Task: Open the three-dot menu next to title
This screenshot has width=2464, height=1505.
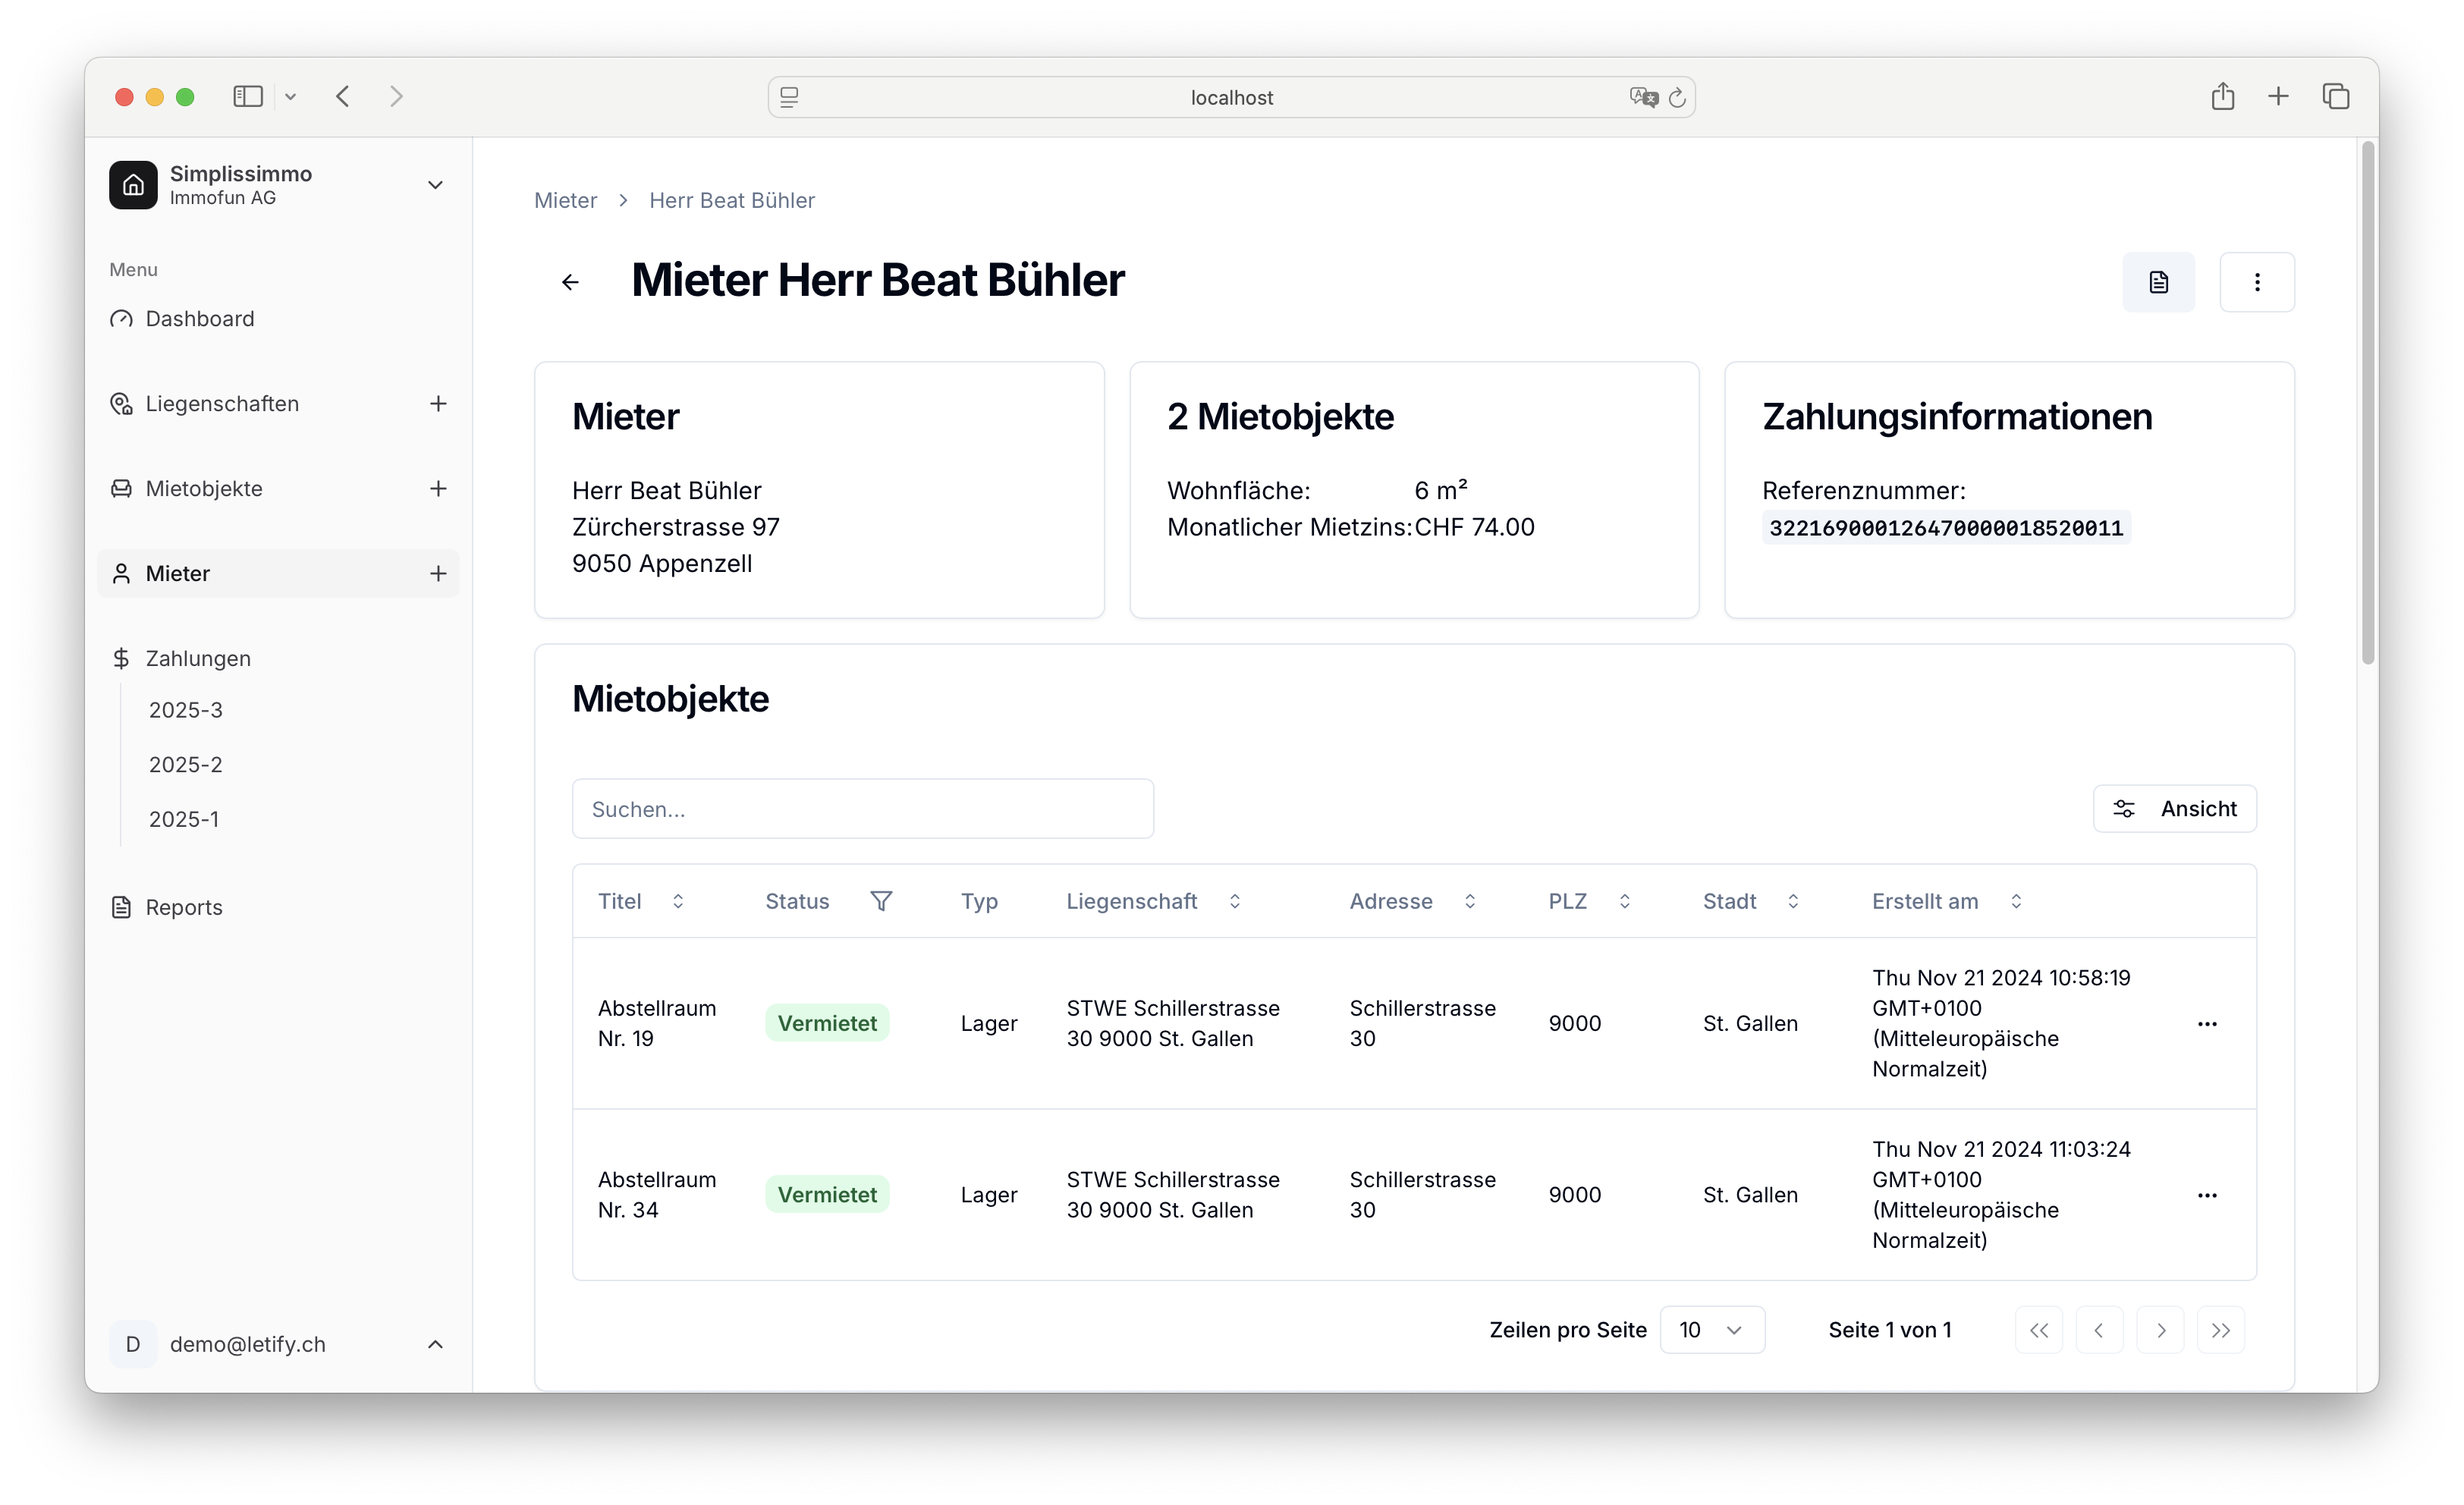Action: [2256, 282]
